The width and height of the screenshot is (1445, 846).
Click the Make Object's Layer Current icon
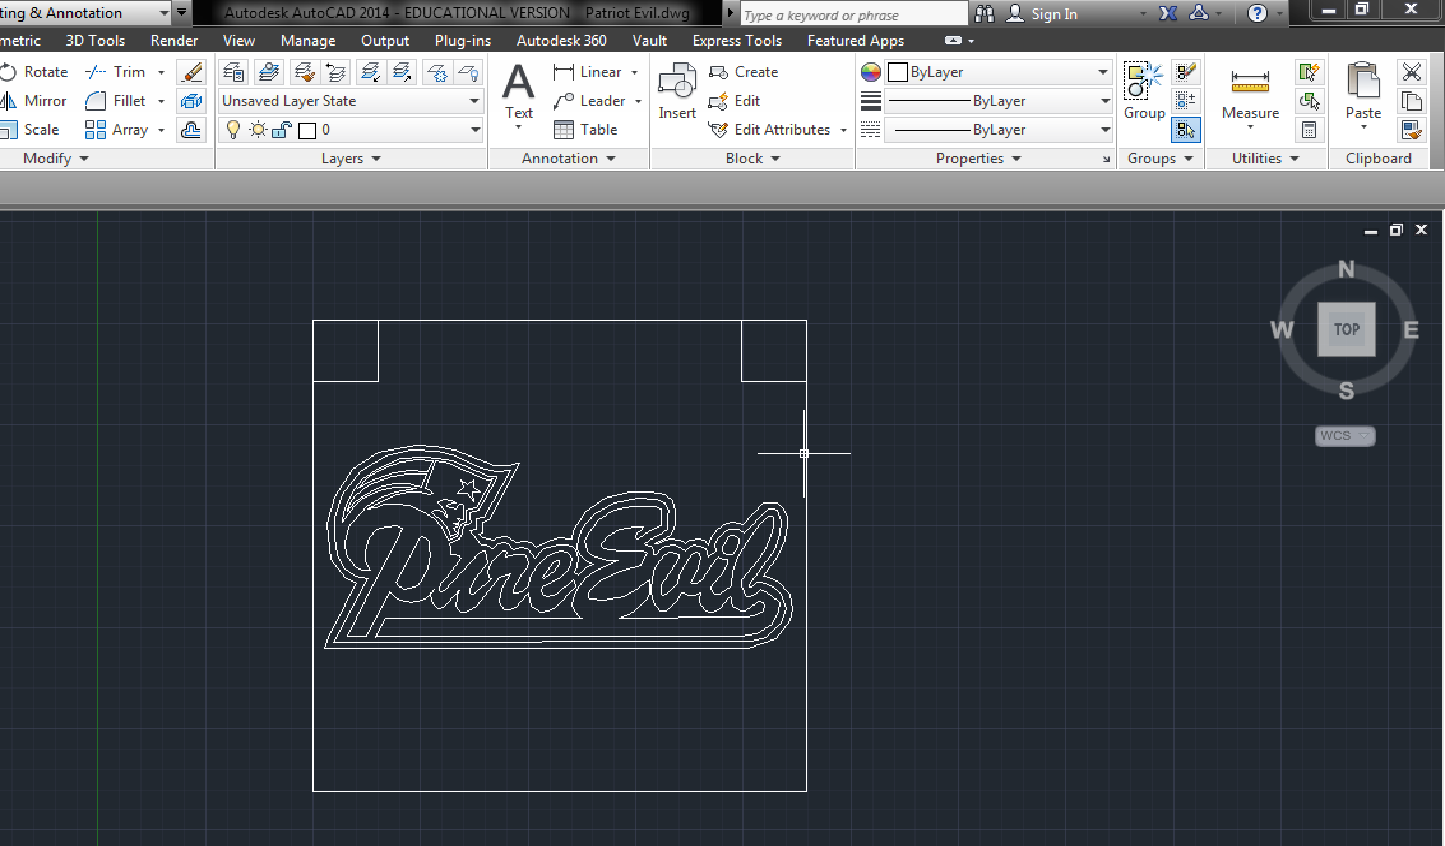[268, 72]
